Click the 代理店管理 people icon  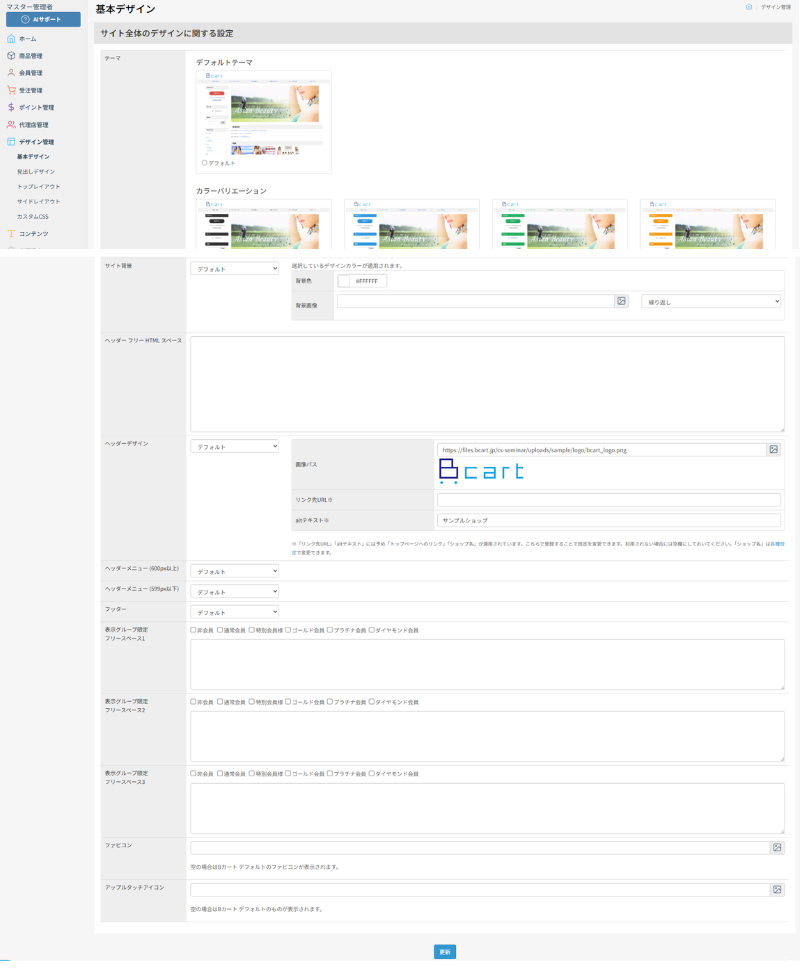tap(11, 124)
